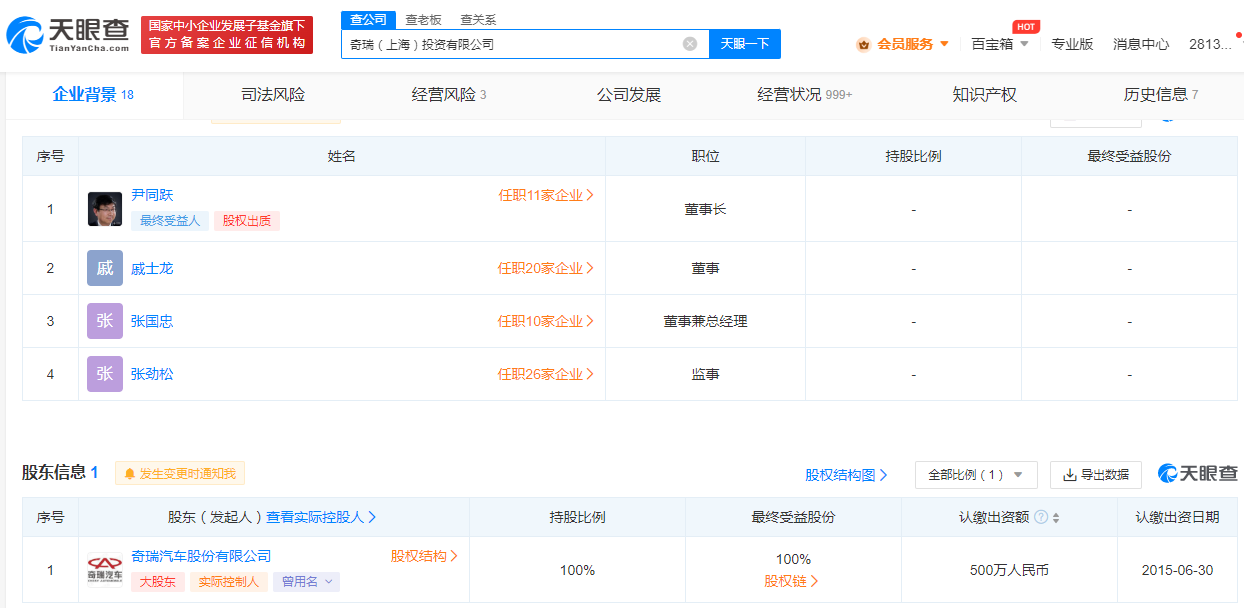Select the 知识产权 tab
Viewport: 1244px width, 608px height.
(985, 95)
